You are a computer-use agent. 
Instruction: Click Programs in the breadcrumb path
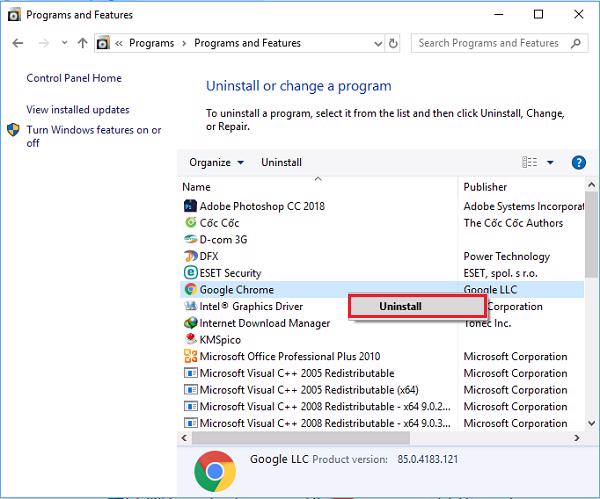point(152,43)
